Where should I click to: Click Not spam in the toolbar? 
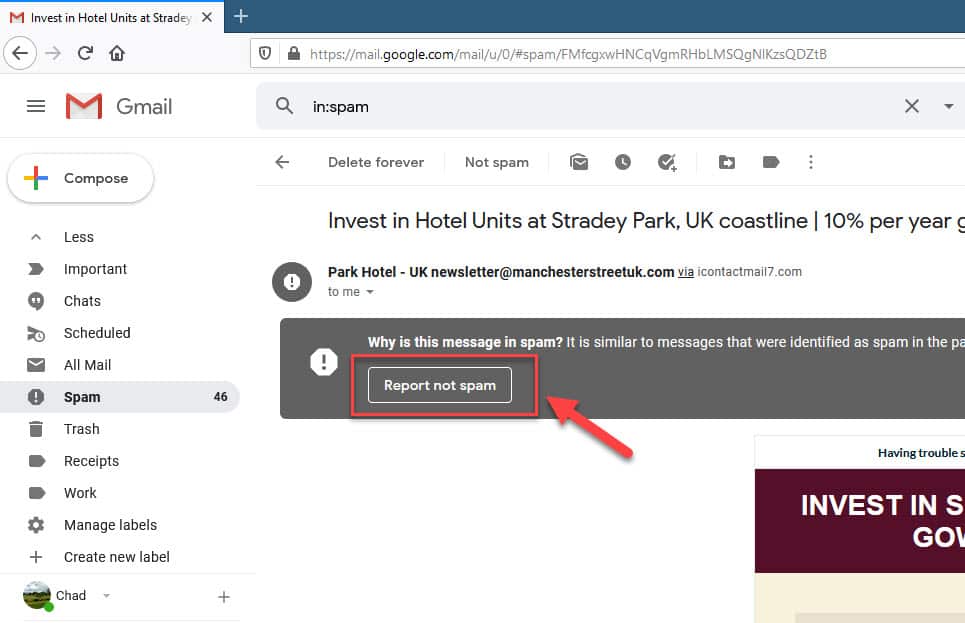(497, 163)
